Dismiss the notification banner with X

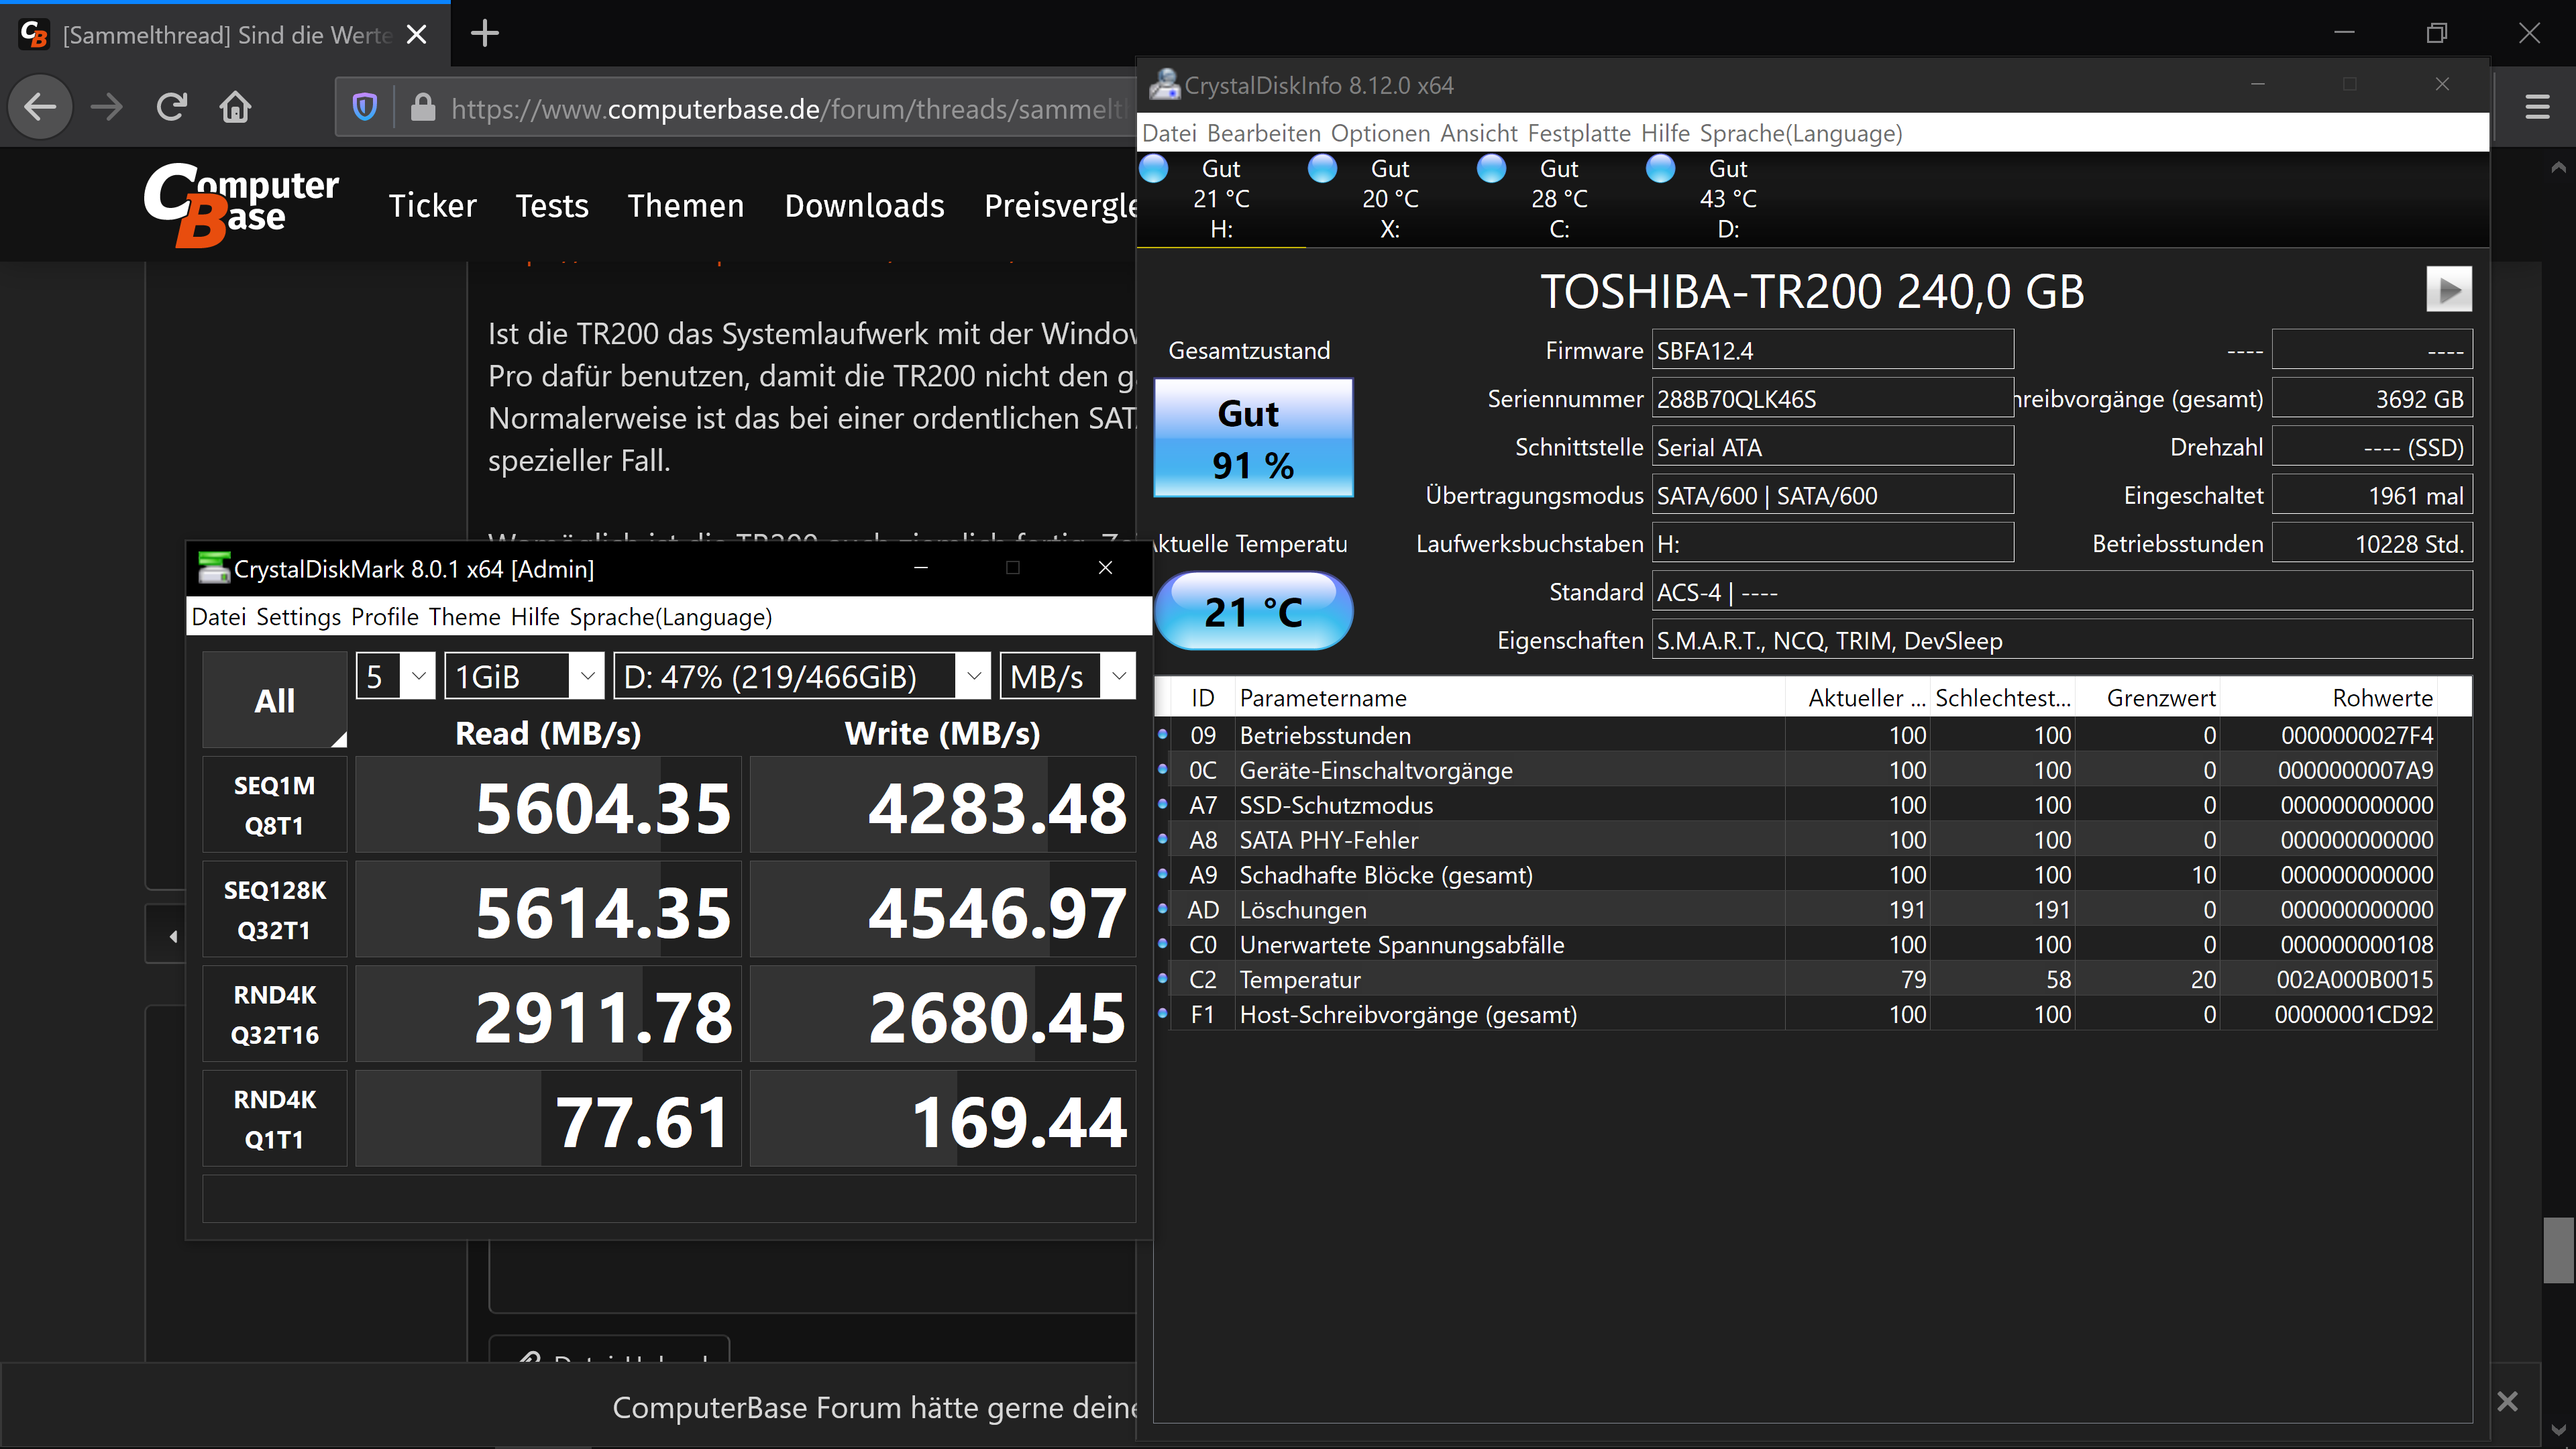click(2507, 1401)
